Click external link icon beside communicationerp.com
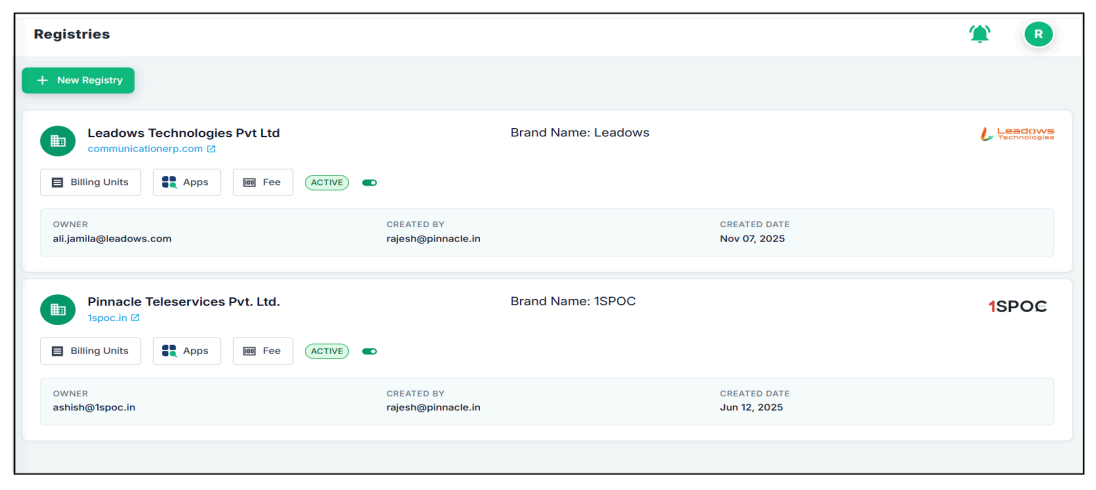This screenshot has height=490, width=1096. (211, 149)
